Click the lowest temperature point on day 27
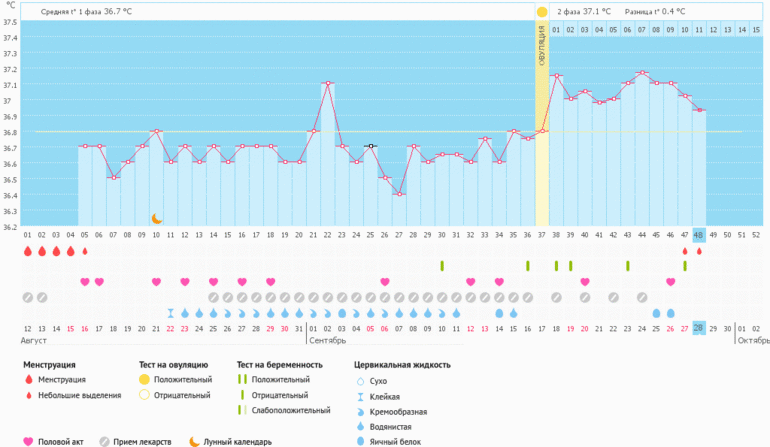Viewport: 770px width, 447px height. click(399, 194)
